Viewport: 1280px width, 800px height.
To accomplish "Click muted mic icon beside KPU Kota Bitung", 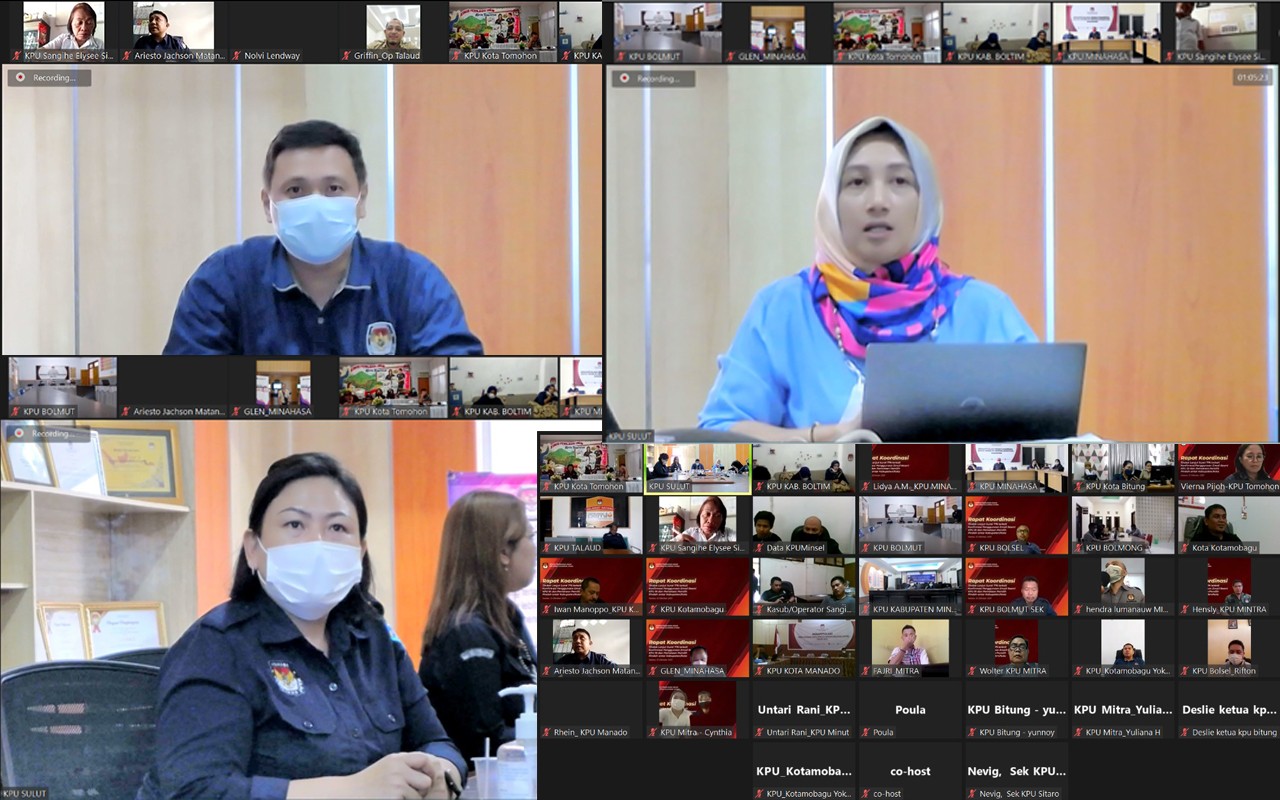I will [1079, 487].
